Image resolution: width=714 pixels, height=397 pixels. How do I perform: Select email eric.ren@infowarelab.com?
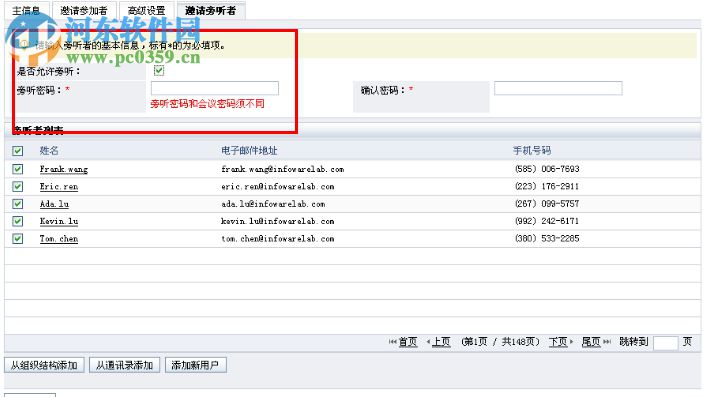[x=278, y=186]
